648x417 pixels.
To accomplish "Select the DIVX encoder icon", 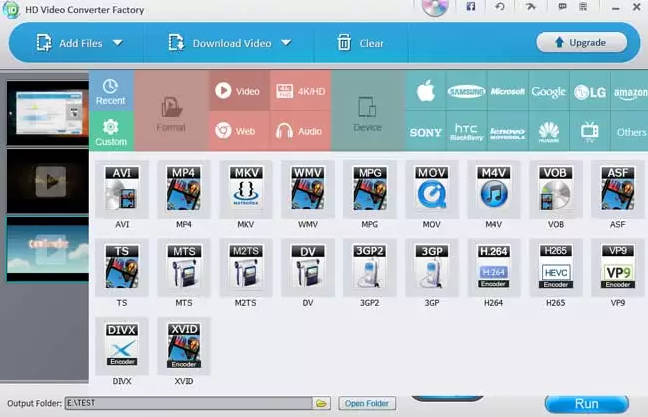I will pyautogui.click(x=122, y=344).
